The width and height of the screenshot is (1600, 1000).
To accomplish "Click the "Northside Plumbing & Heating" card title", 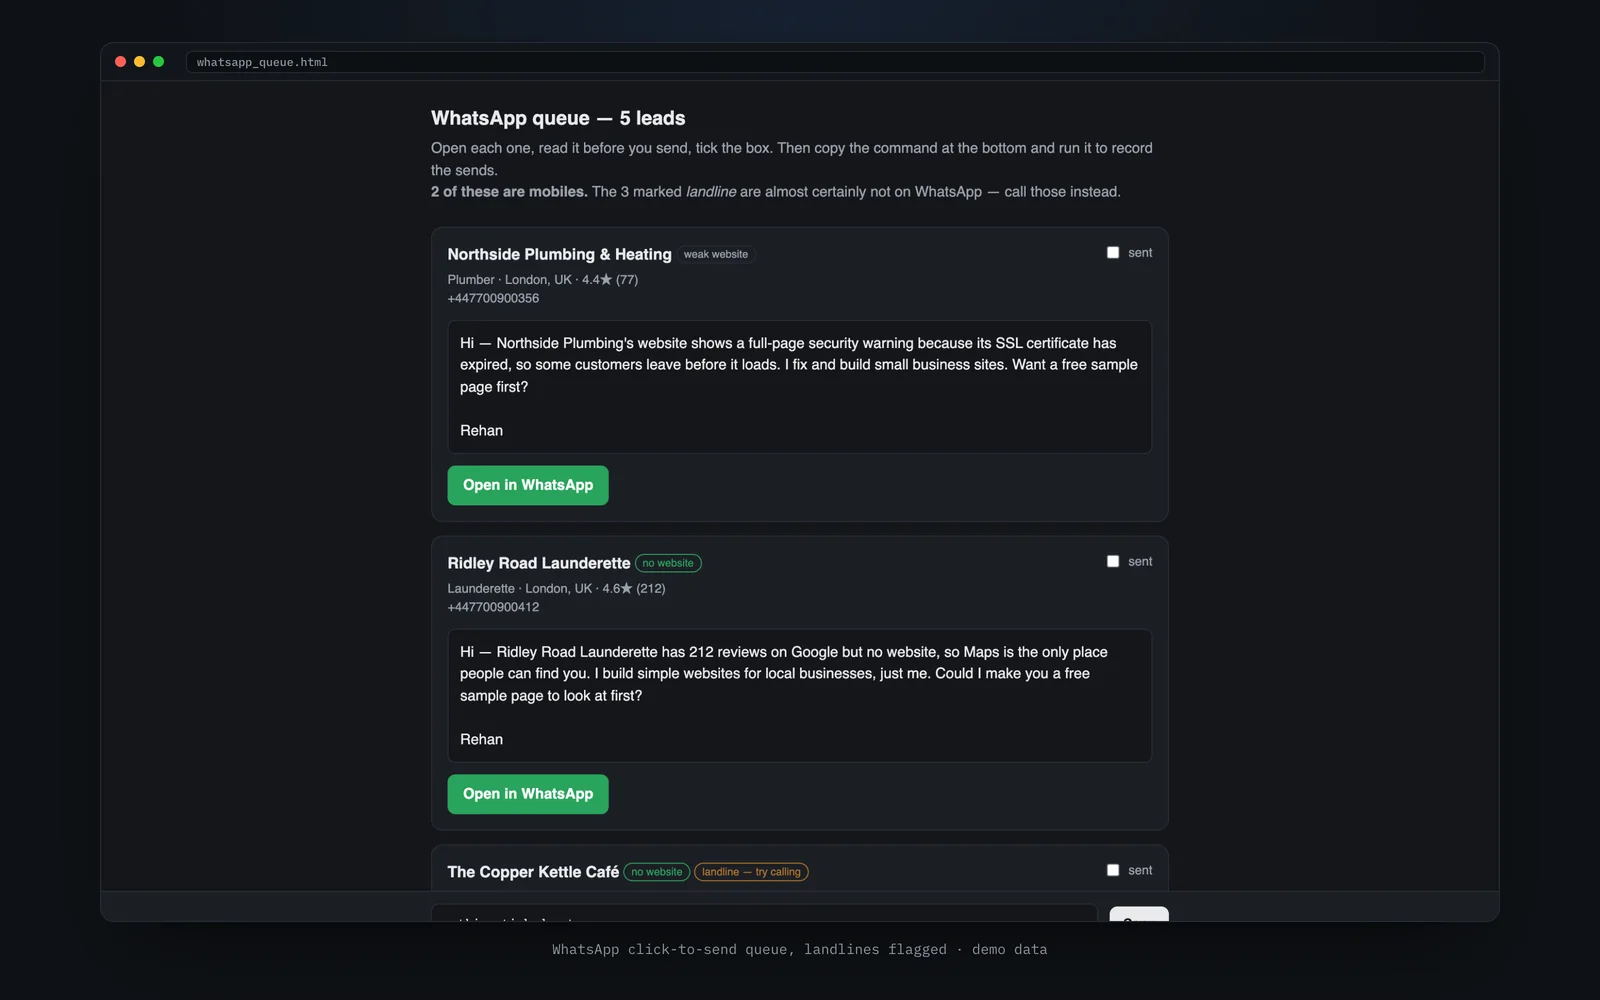I will 560,254.
